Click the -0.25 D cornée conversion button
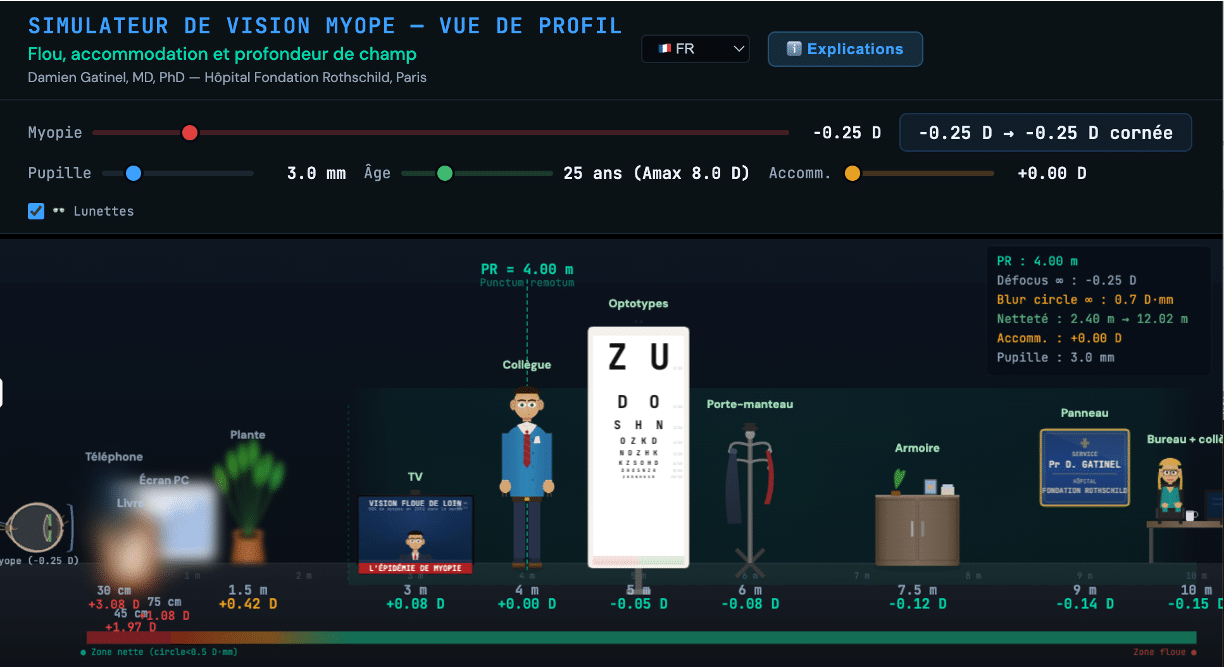 (x=1044, y=132)
